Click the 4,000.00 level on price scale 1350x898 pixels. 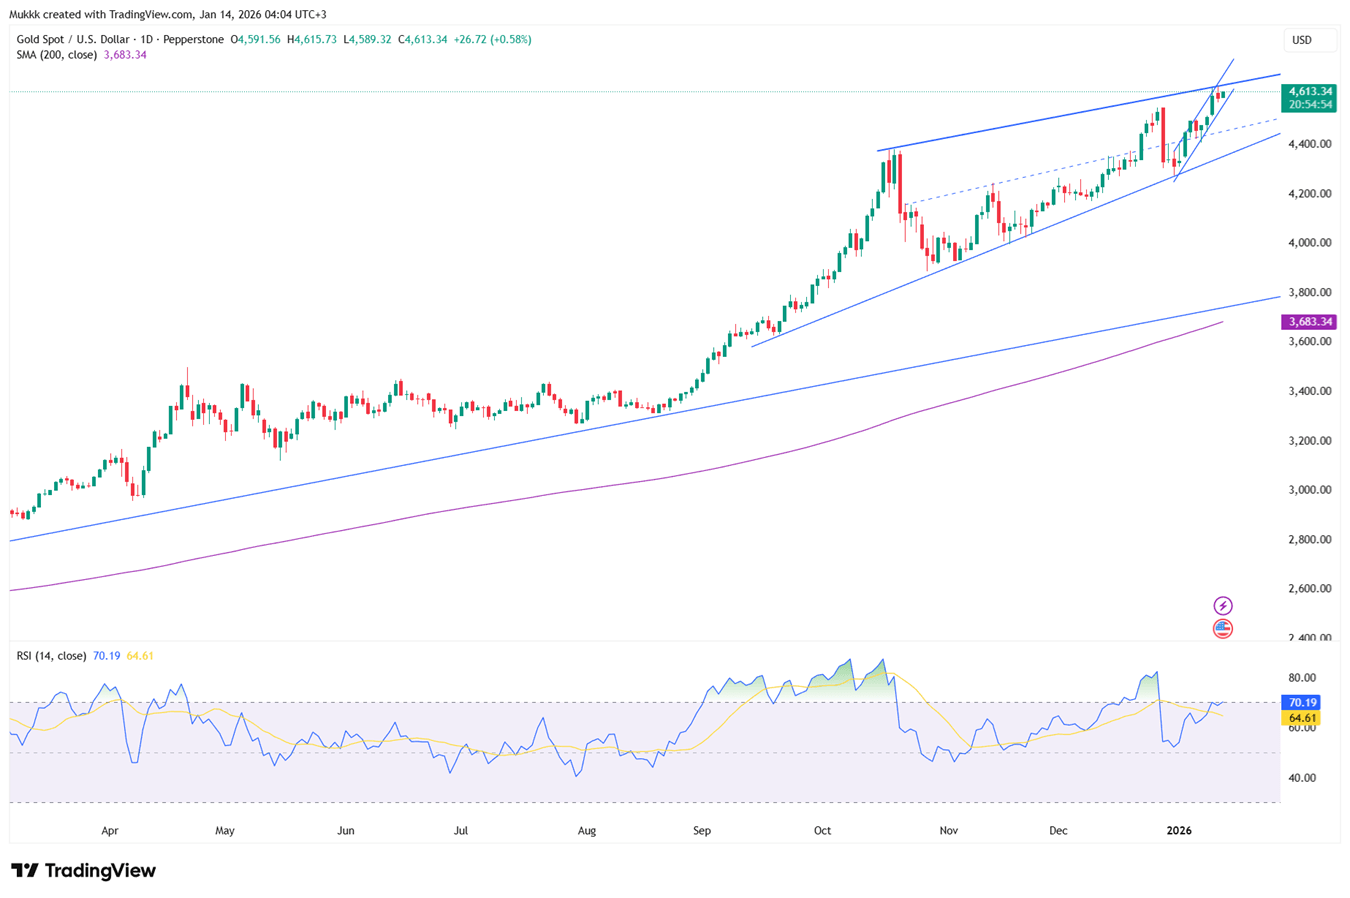point(1309,243)
